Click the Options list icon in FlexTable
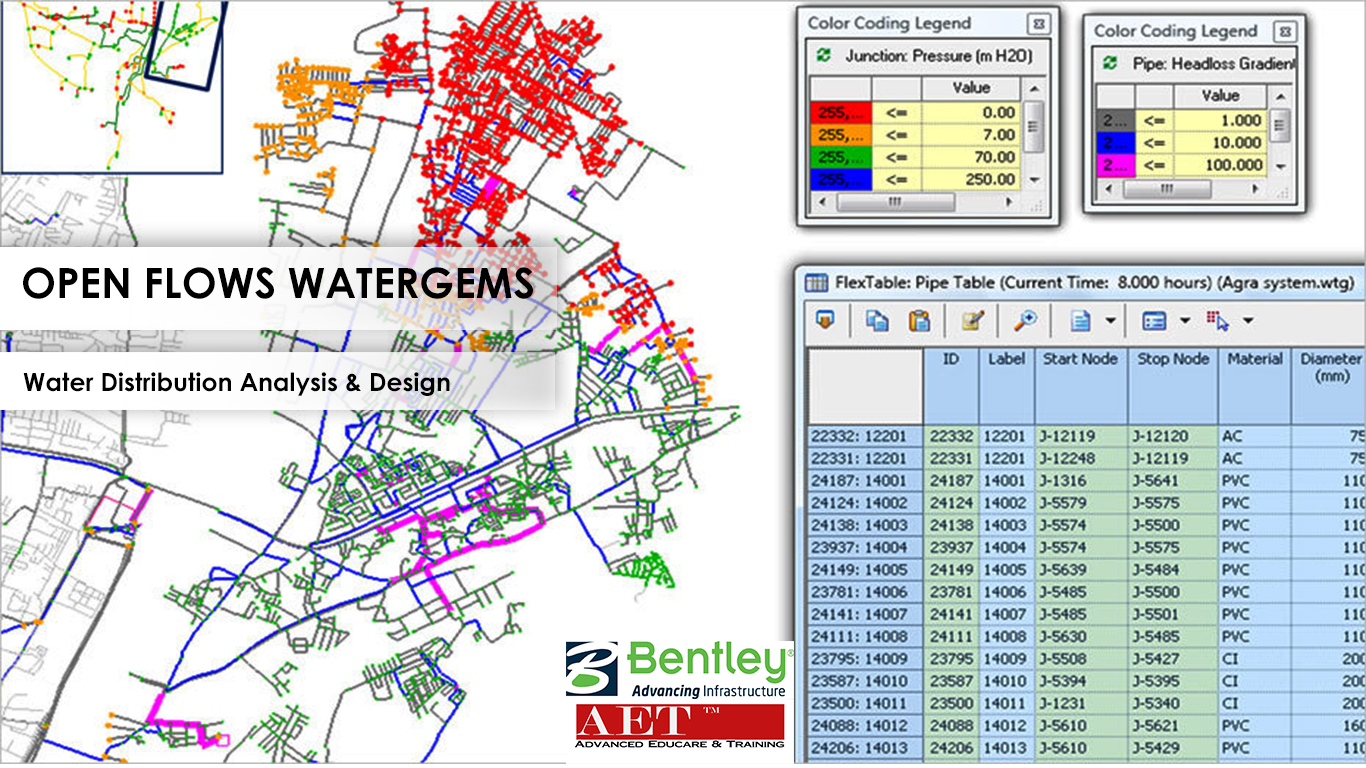1366x768 pixels. click(1154, 321)
